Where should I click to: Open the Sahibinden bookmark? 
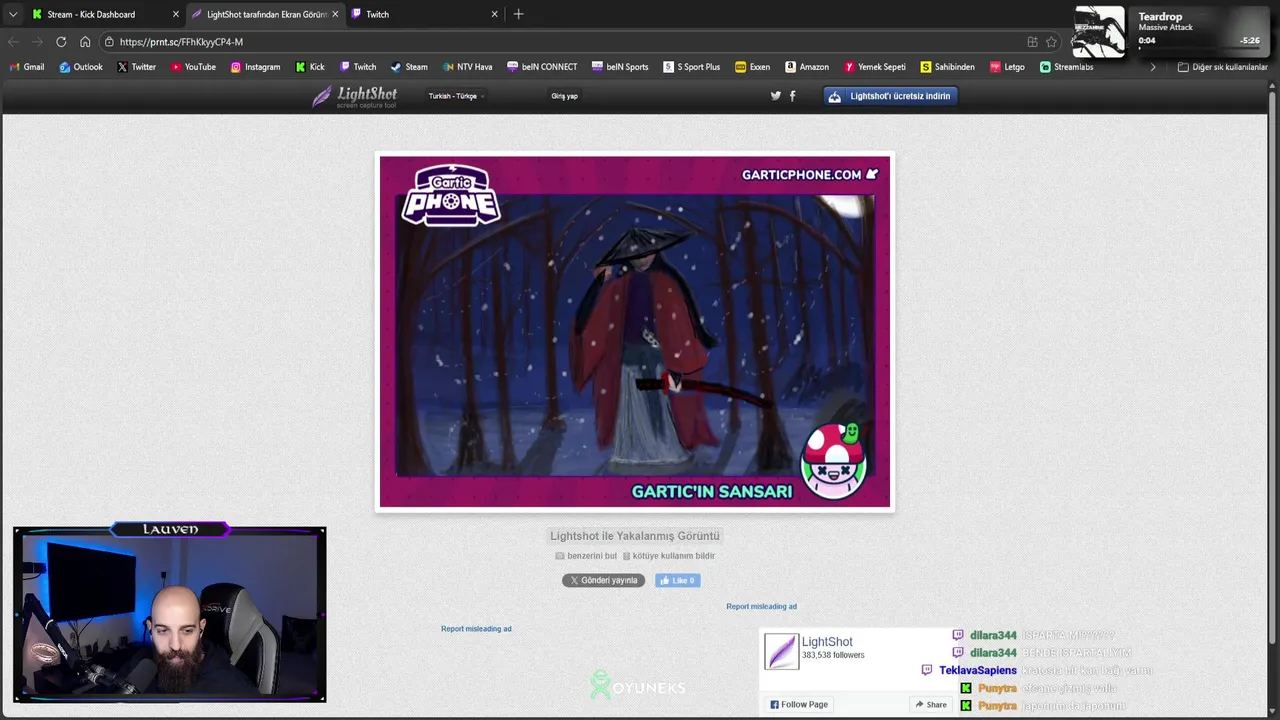coord(947,67)
